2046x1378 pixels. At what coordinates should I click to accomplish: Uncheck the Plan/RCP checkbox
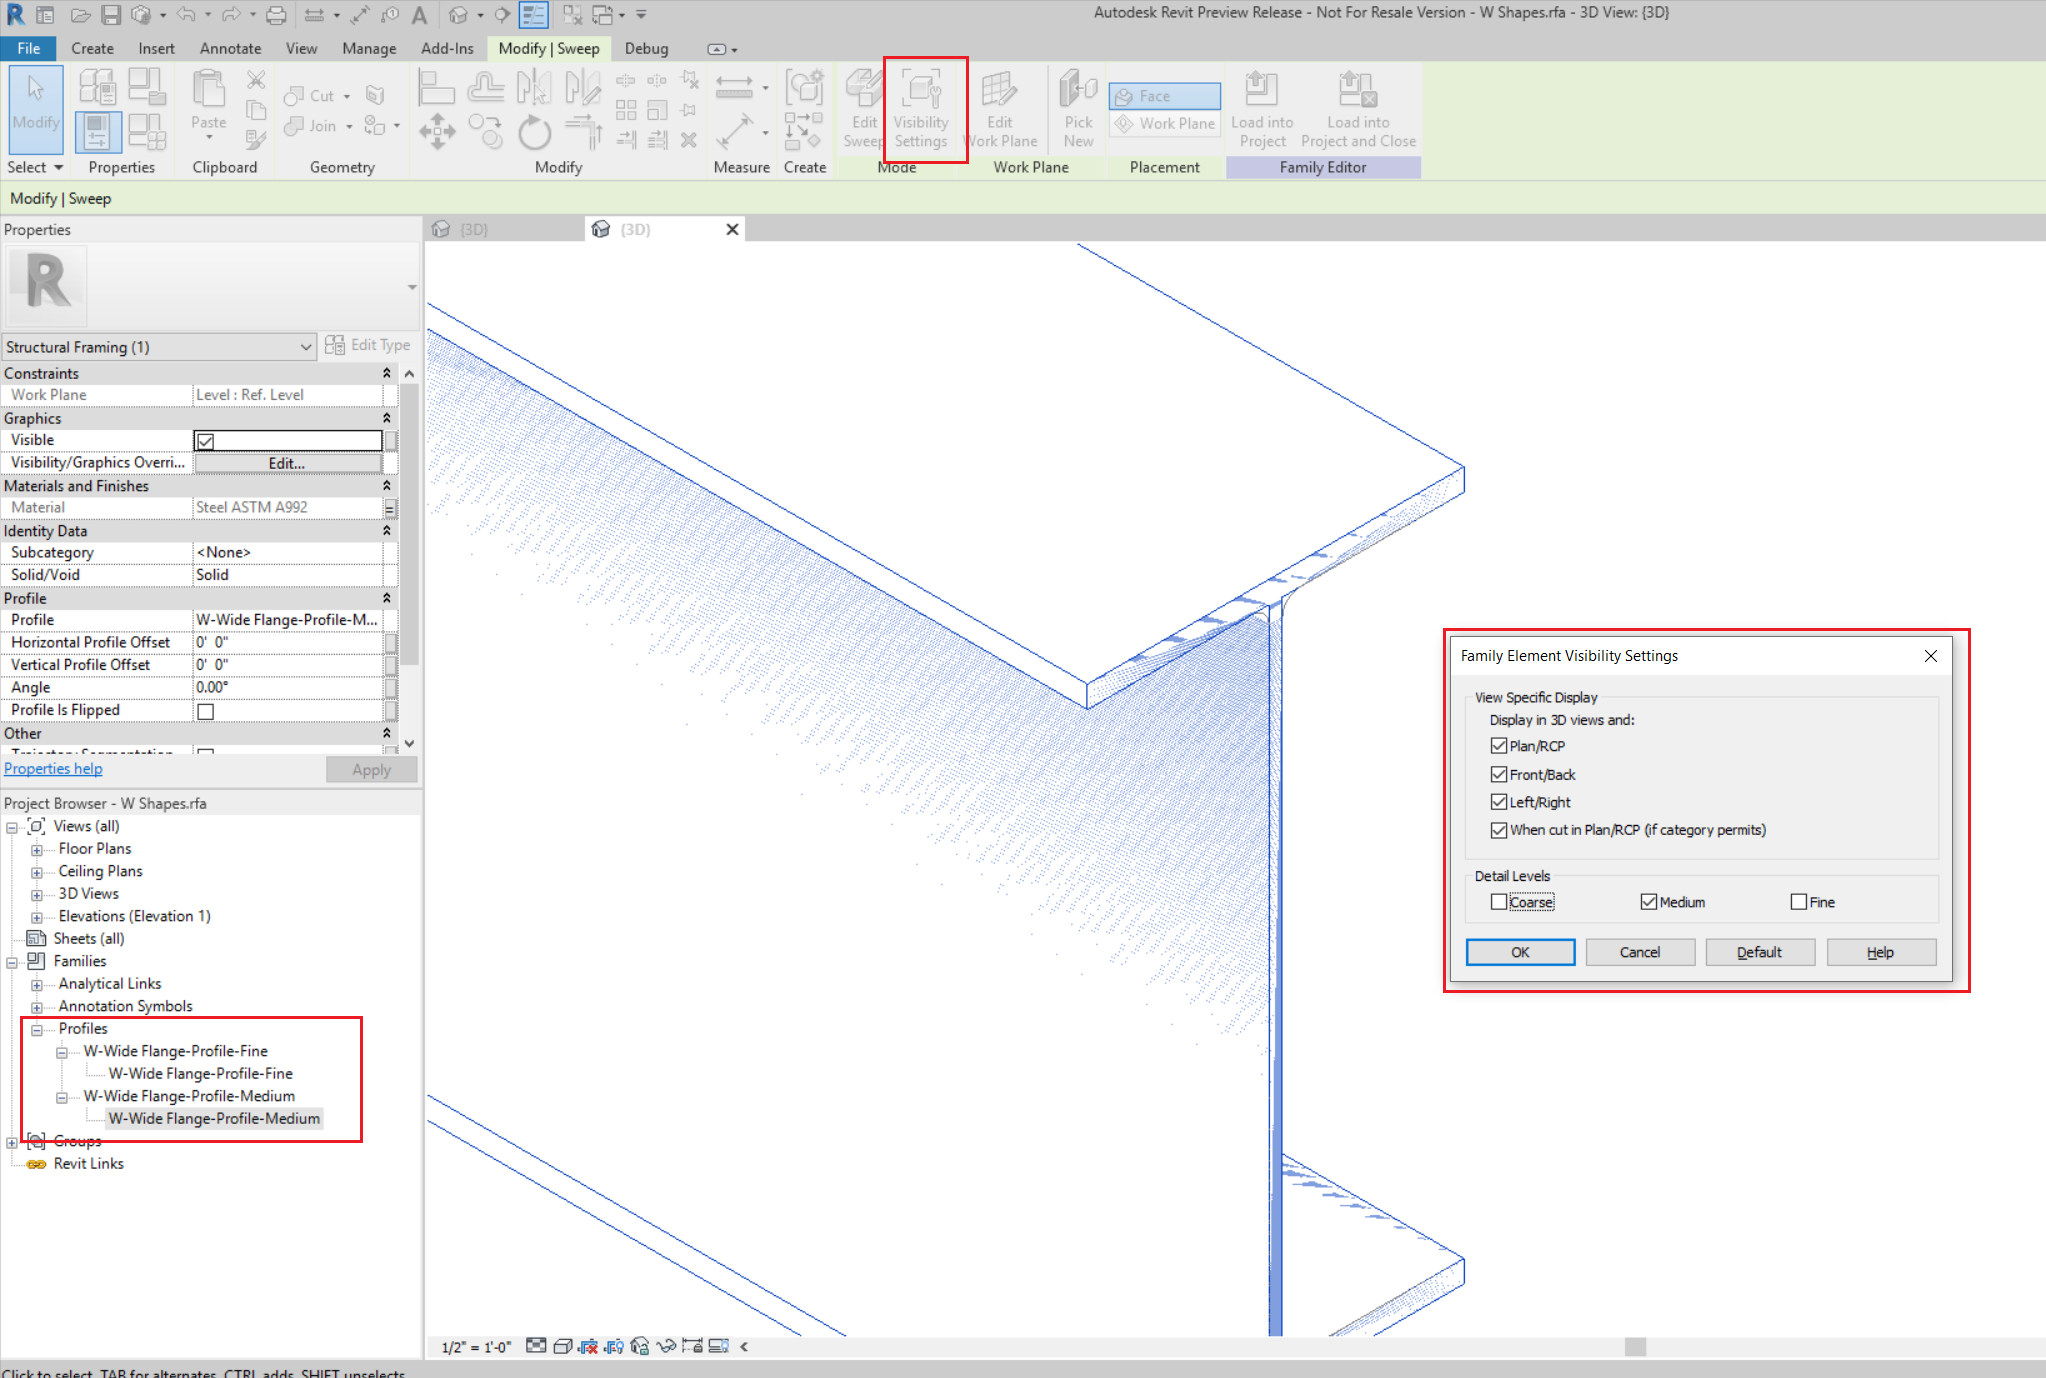tap(1498, 746)
